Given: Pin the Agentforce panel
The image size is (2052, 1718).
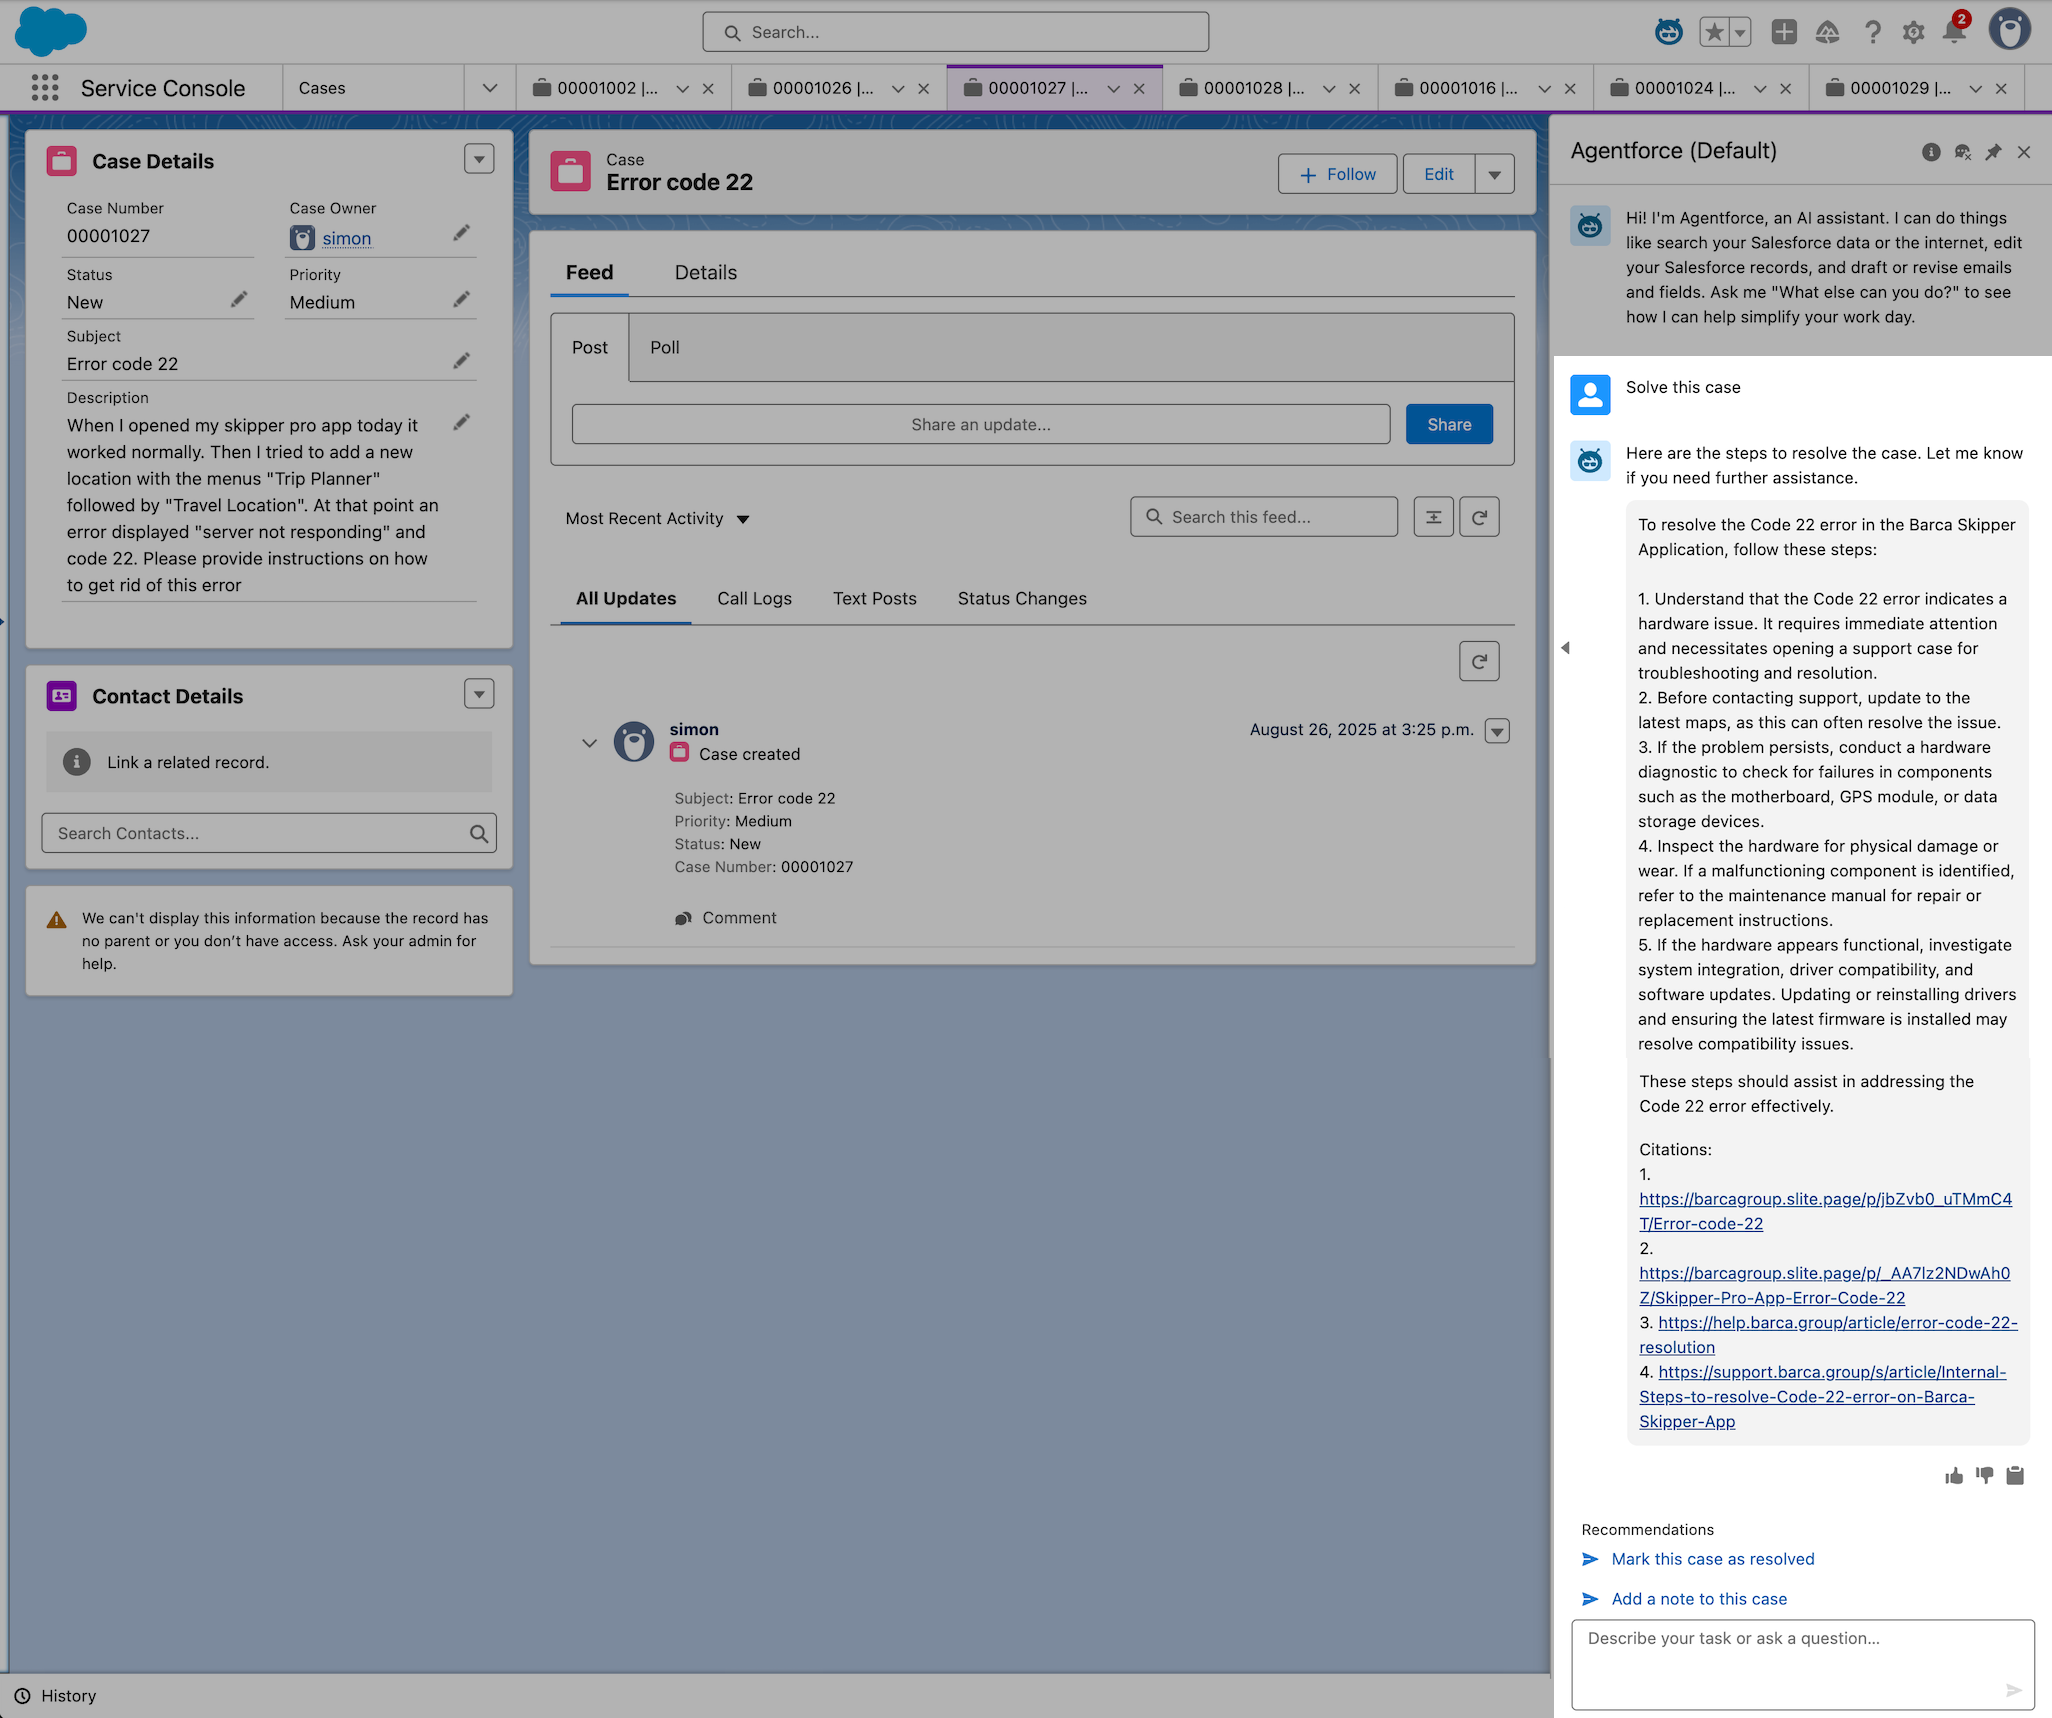Looking at the screenshot, I should [x=1993, y=152].
